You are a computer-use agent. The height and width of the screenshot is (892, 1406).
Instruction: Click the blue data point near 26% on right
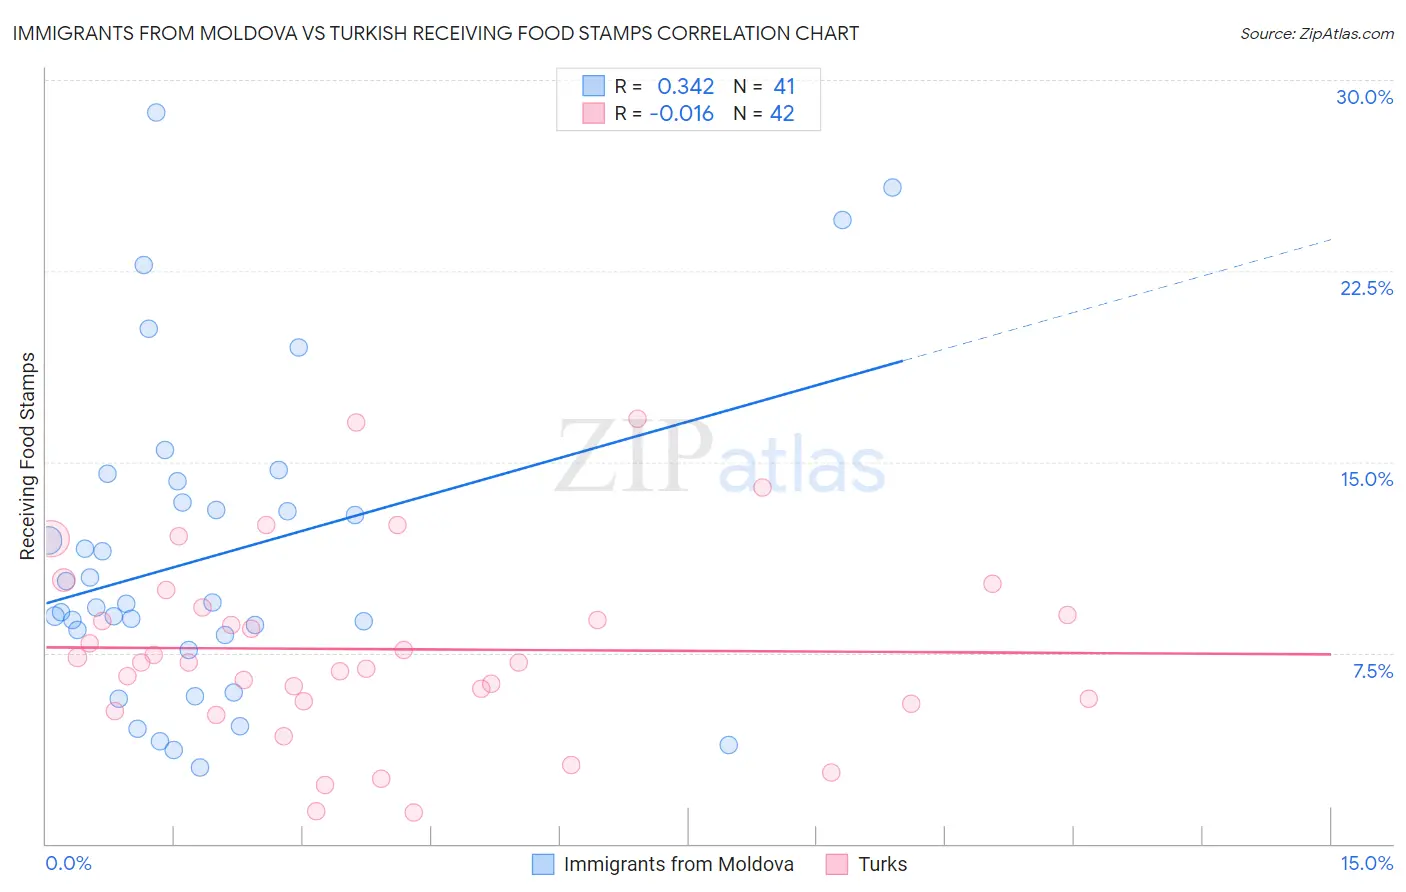click(x=893, y=187)
